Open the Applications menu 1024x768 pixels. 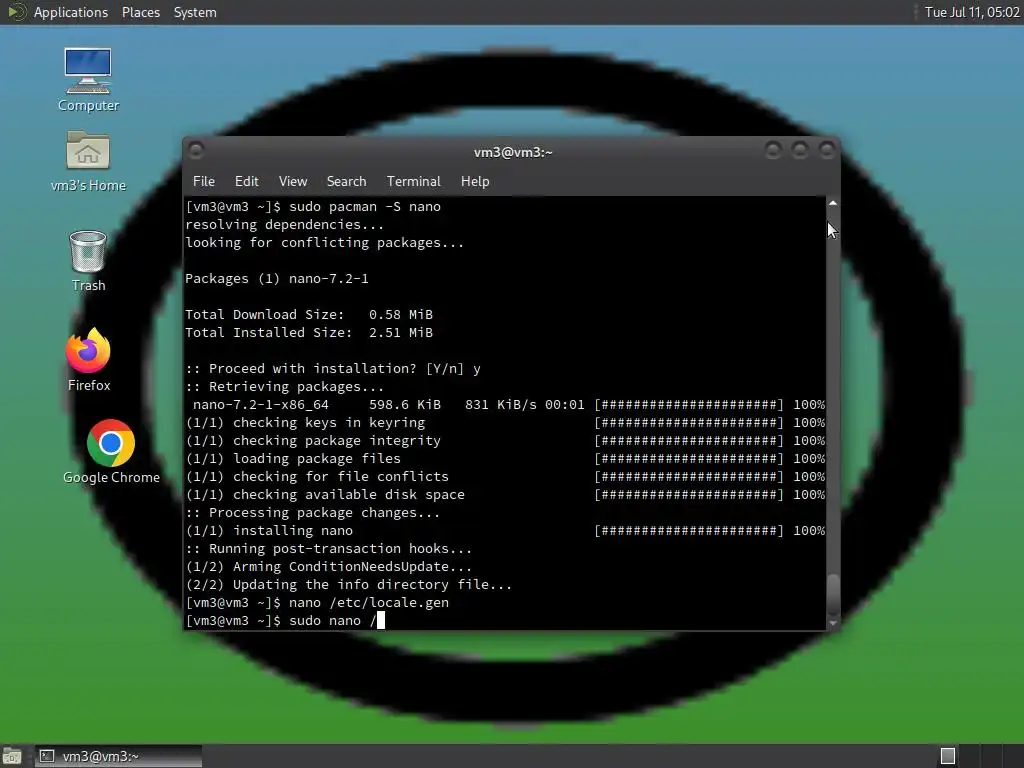(x=71, y=12)
